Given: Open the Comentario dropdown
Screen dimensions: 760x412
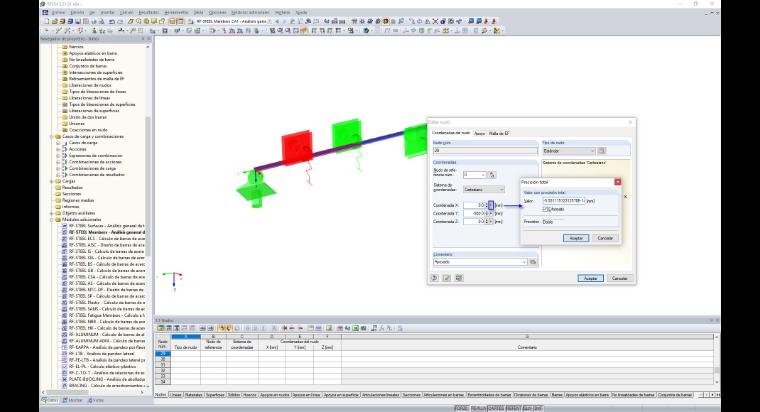Looking at the screenshot, I should [x=480, y=262].
